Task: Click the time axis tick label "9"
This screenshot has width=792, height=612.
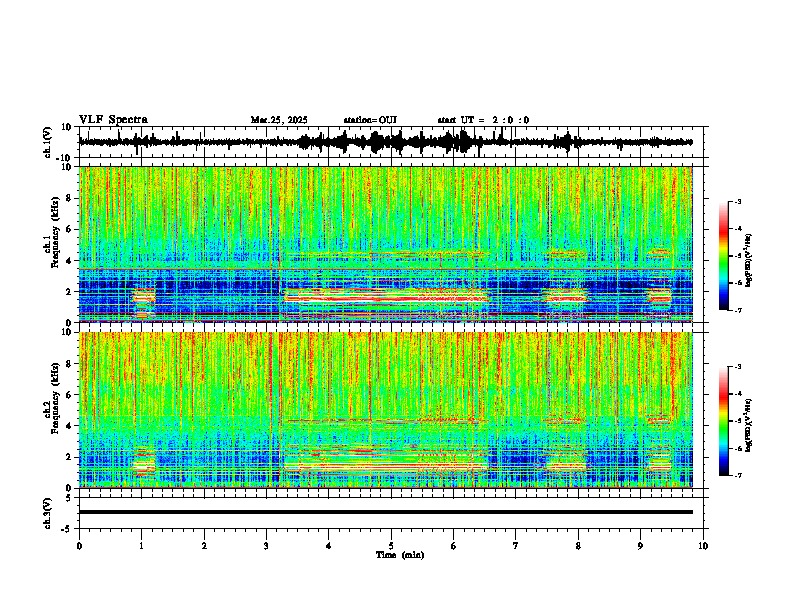Action: [x=640, y=546]
